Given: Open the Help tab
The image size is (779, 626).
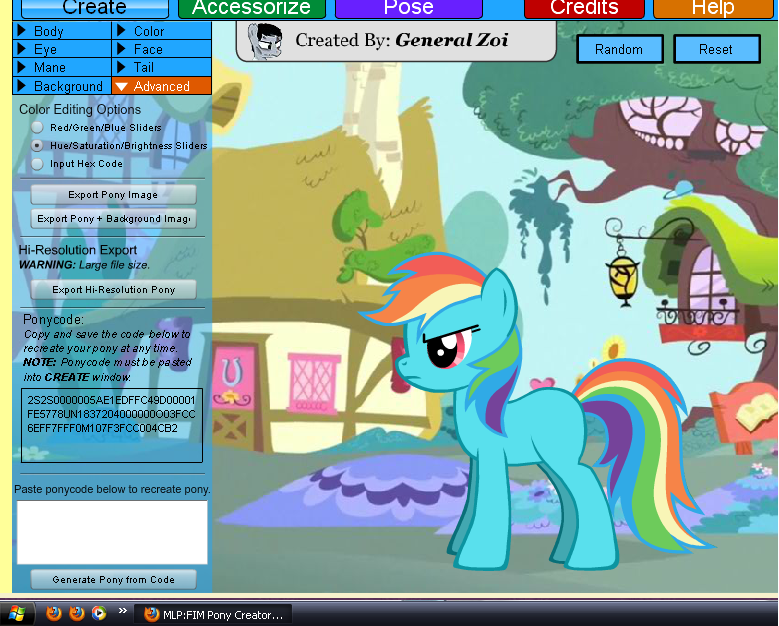Looking at the screenshot, I should (x=713, y=8).
